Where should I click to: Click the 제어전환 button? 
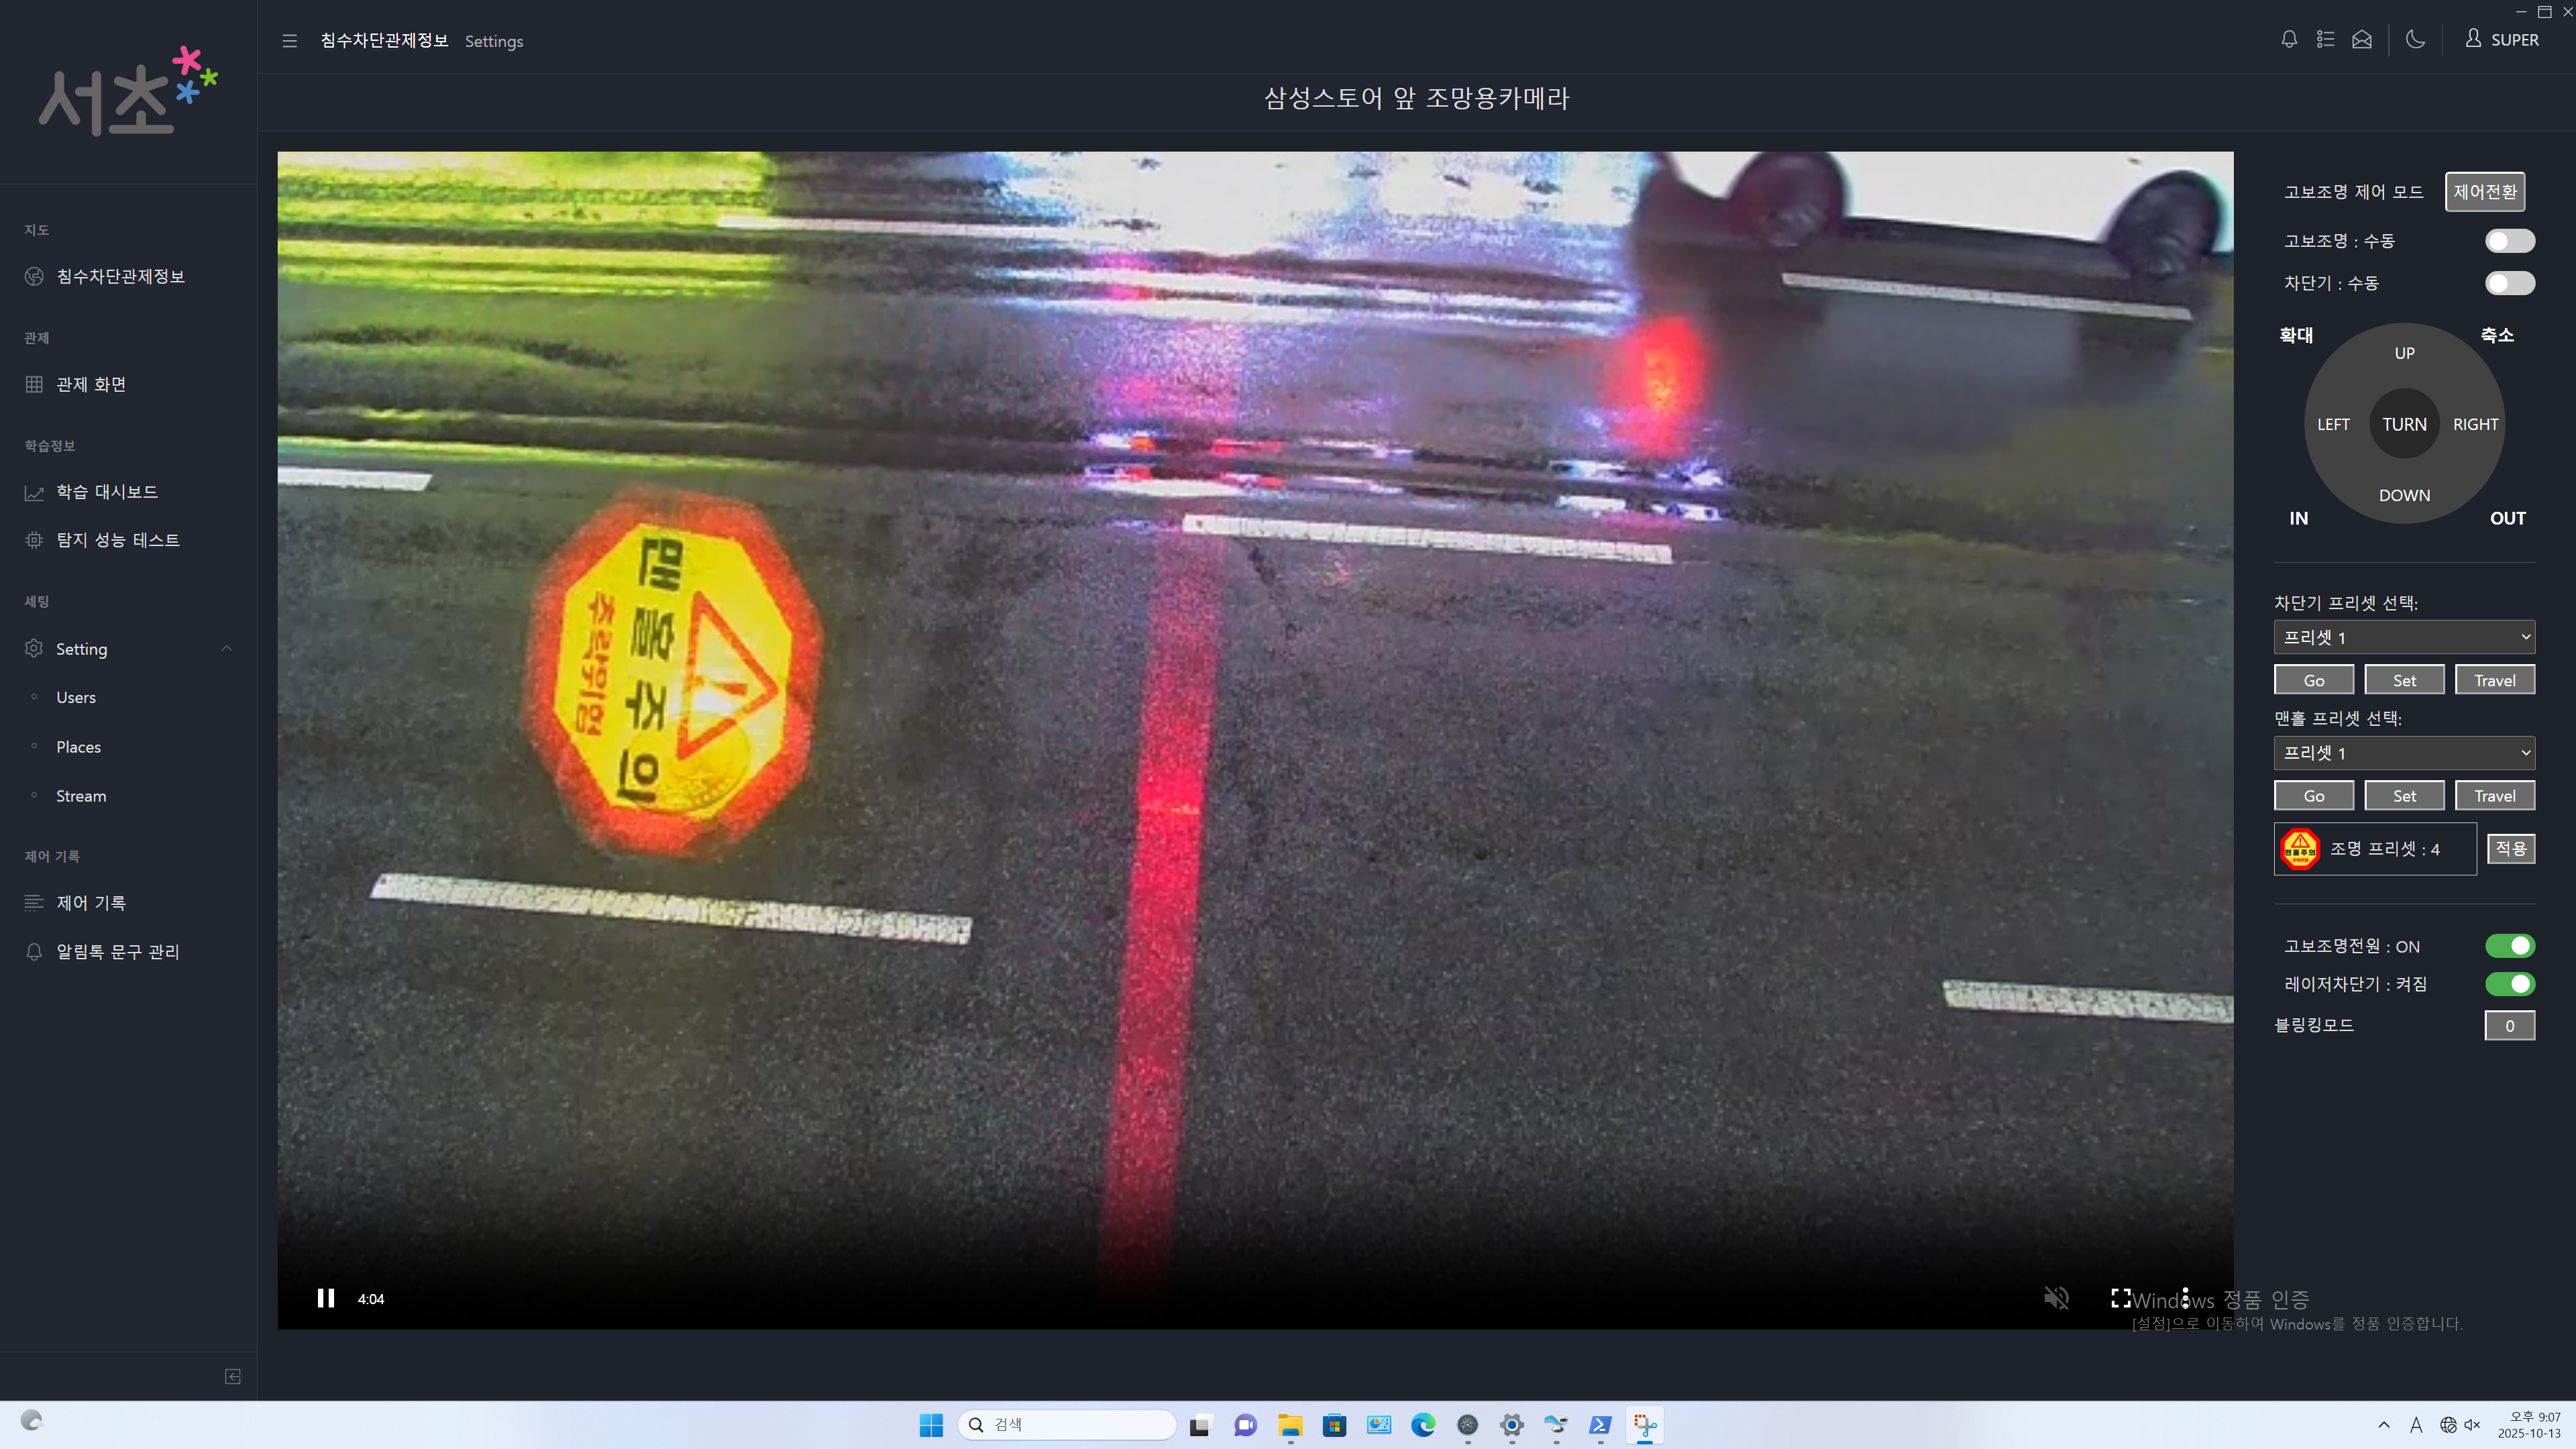point(2484,192)
